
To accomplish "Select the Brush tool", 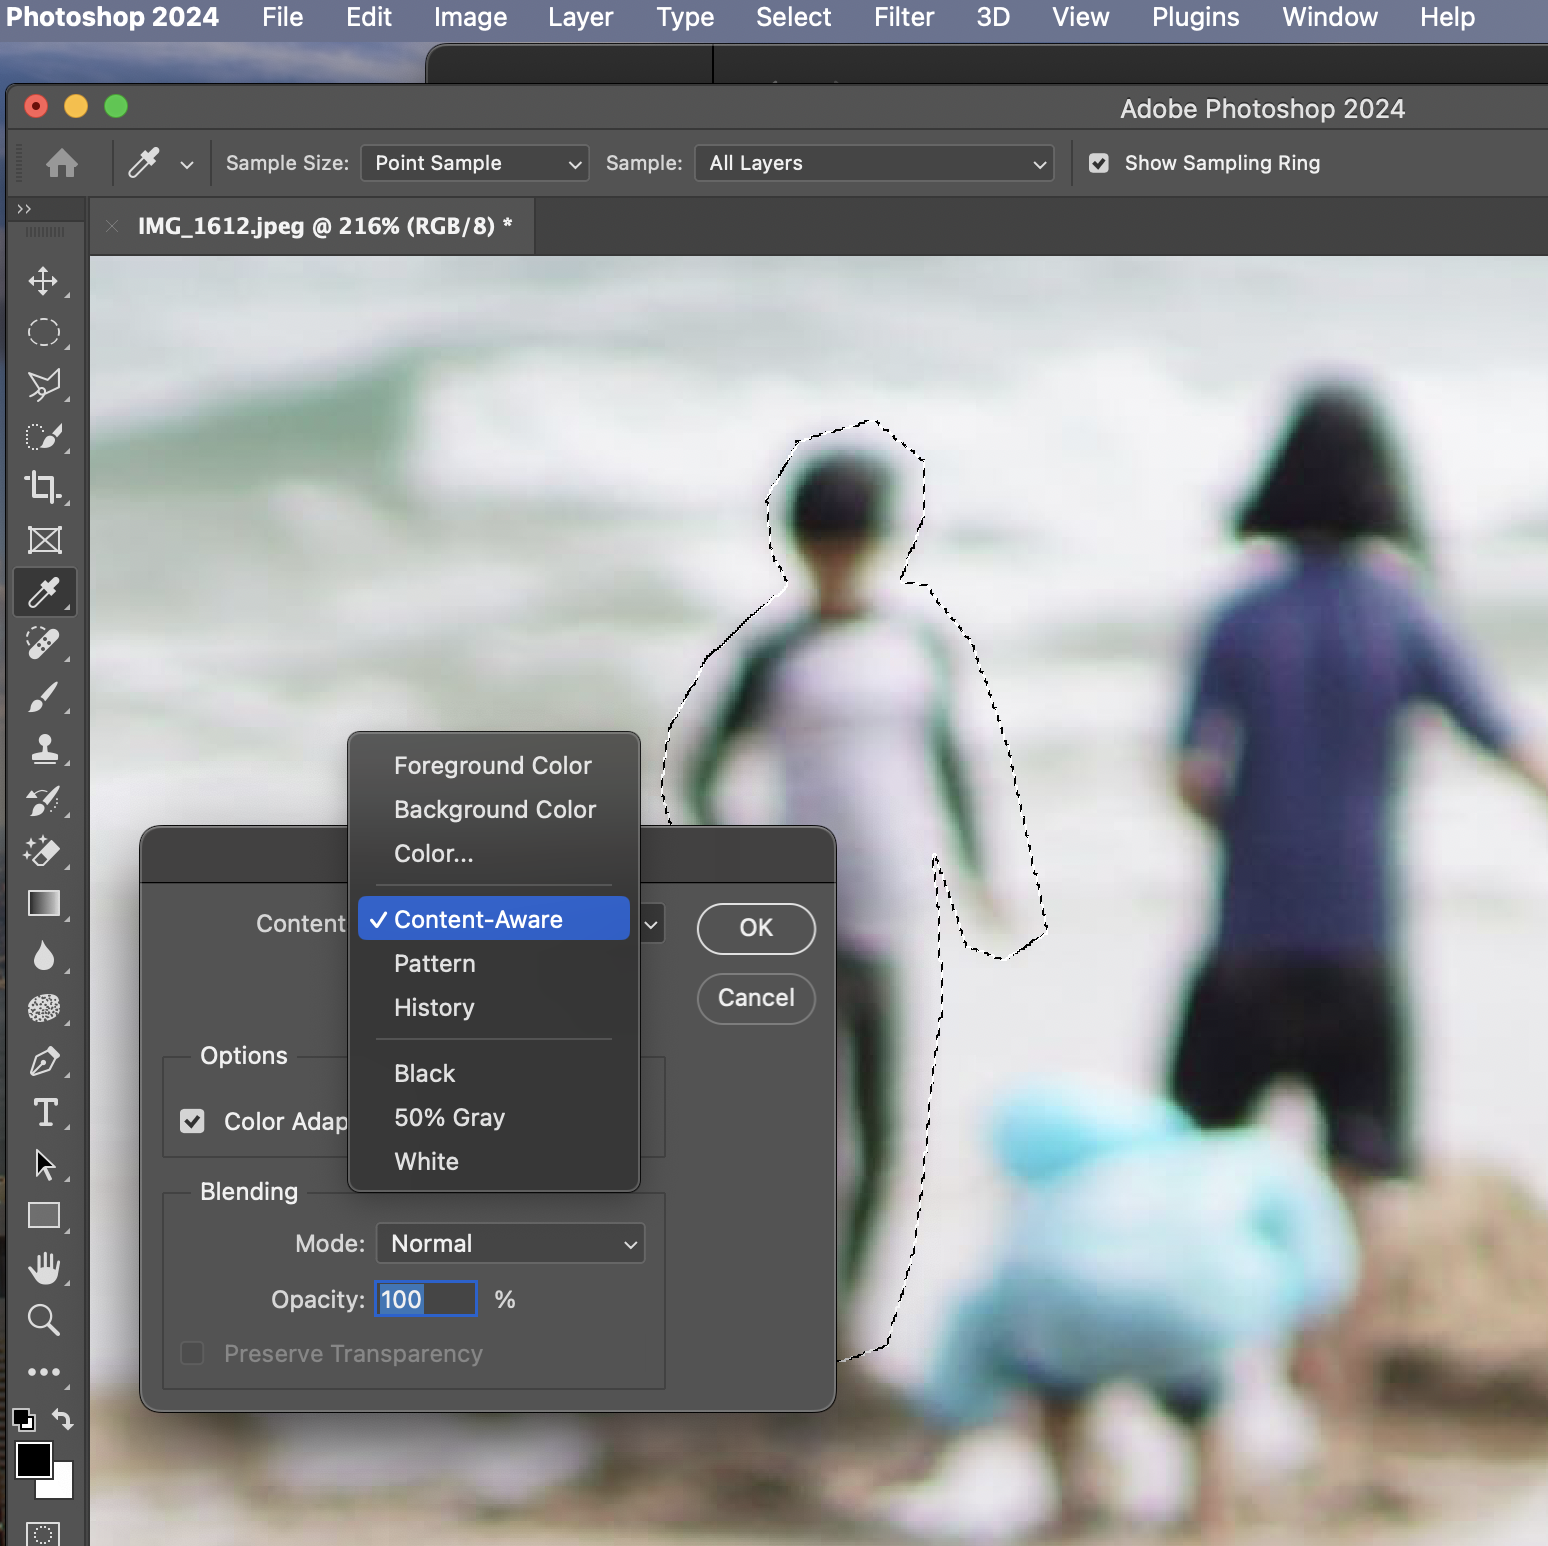I will click(43, 697).
